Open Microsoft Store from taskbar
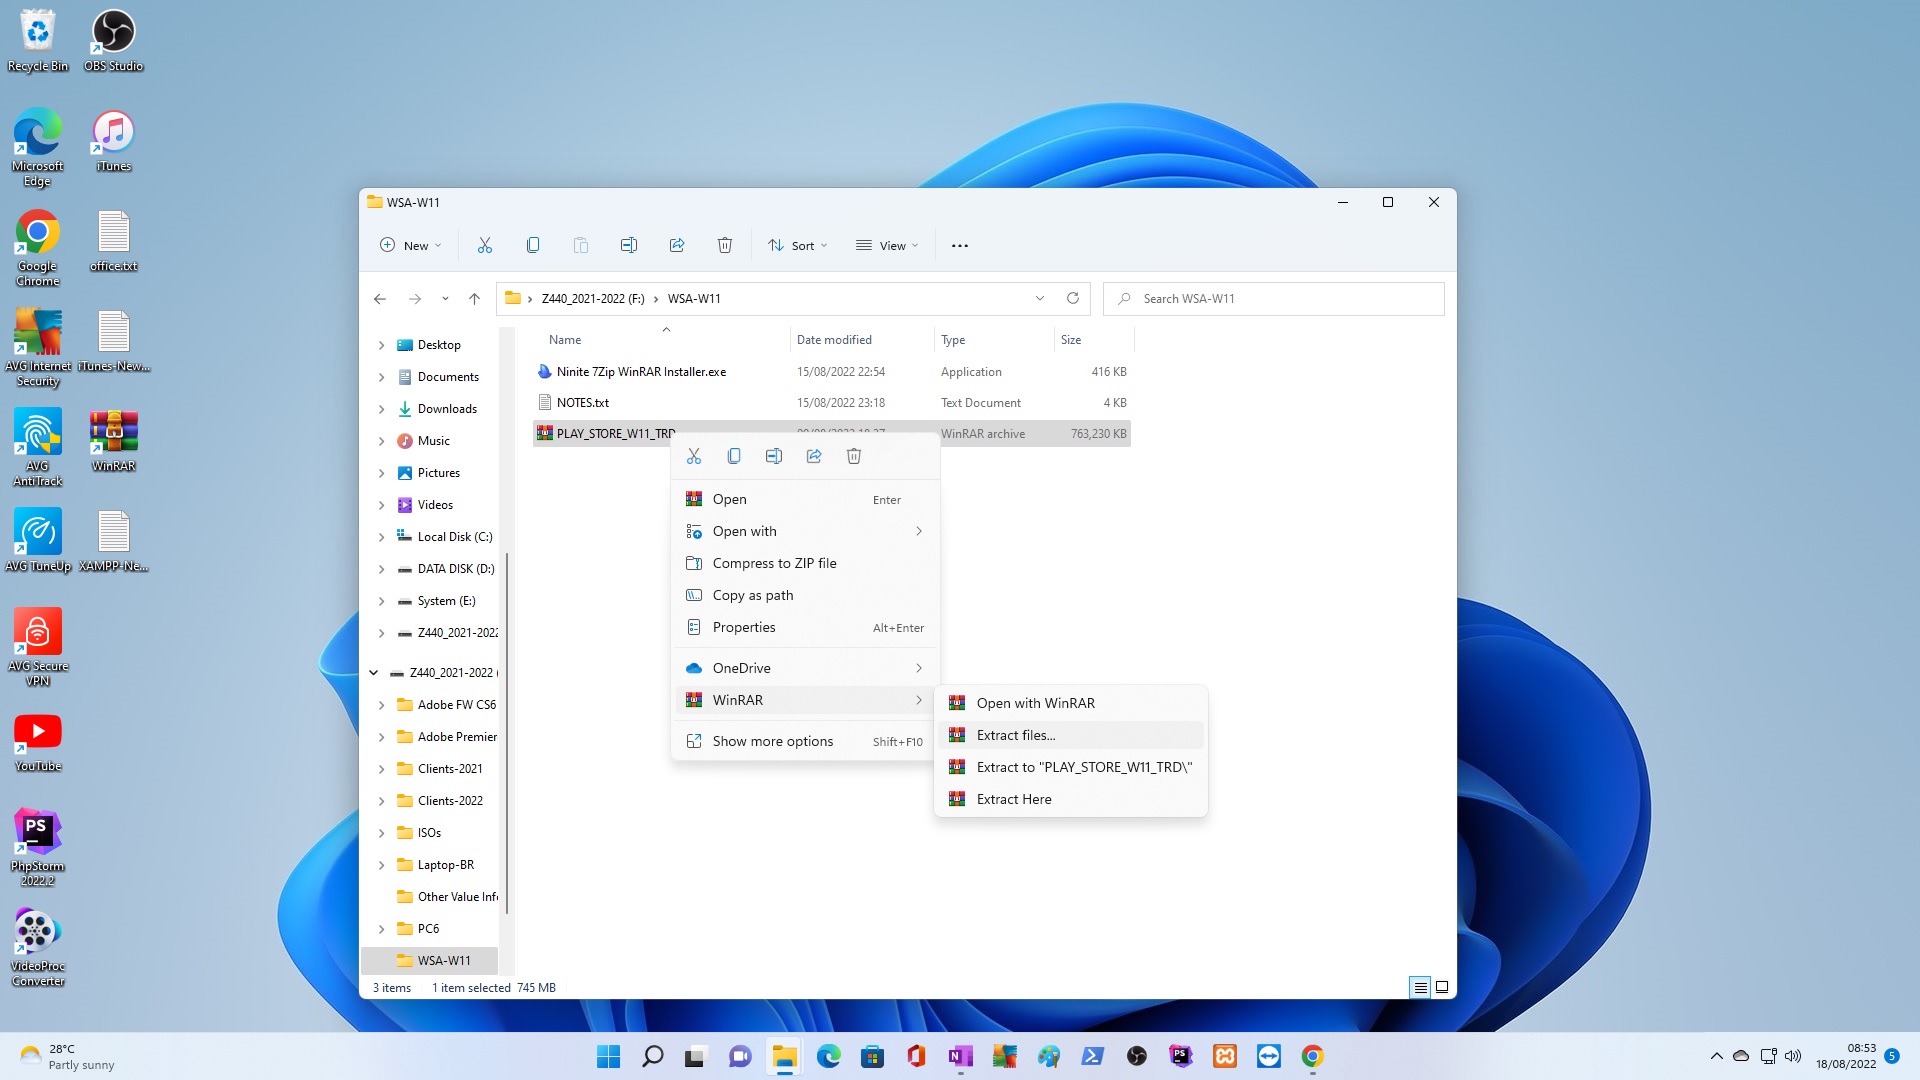Viewport: 1920px width, 1080px height. [872, 1056]
